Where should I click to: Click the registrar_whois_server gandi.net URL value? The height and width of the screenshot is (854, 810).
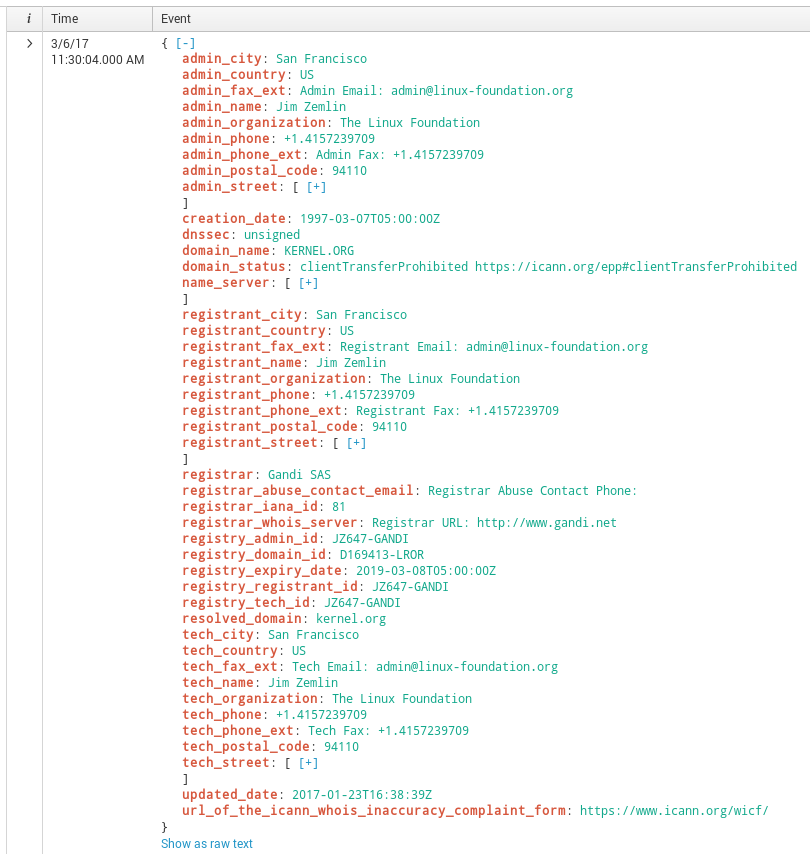(x=494, y=523)
